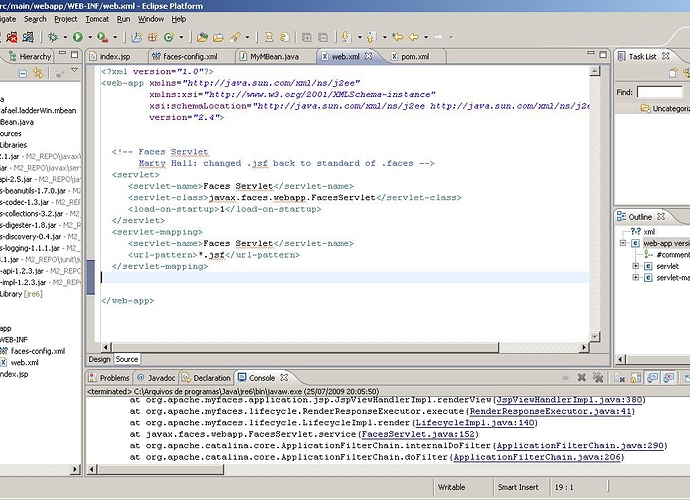
Task: Switch to the Hierarchy view tab
Action: click(x=30, y=56)
